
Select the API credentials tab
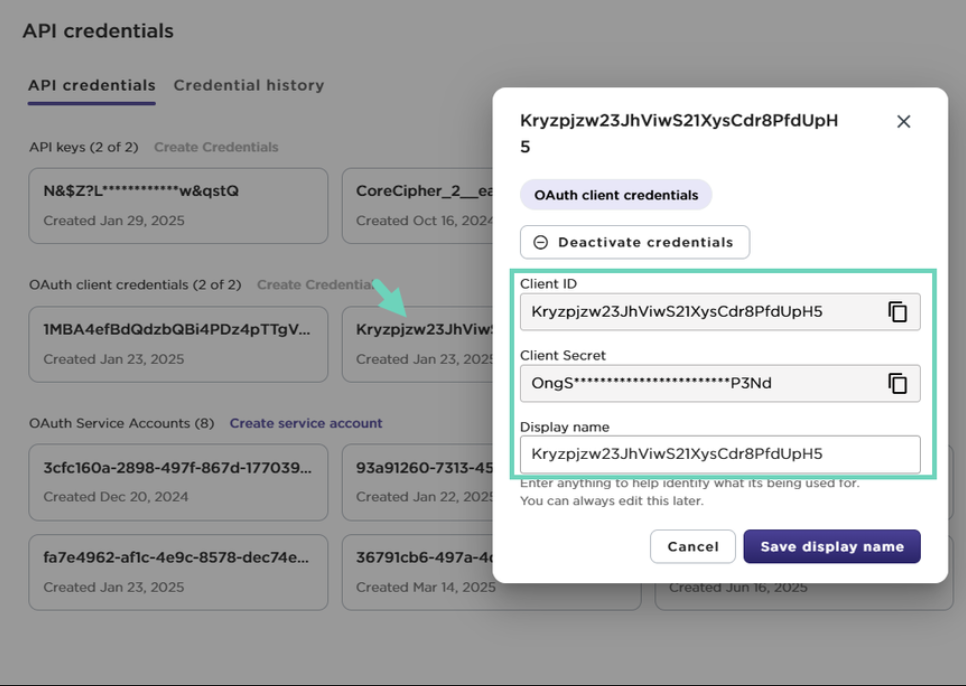(91, 86)
